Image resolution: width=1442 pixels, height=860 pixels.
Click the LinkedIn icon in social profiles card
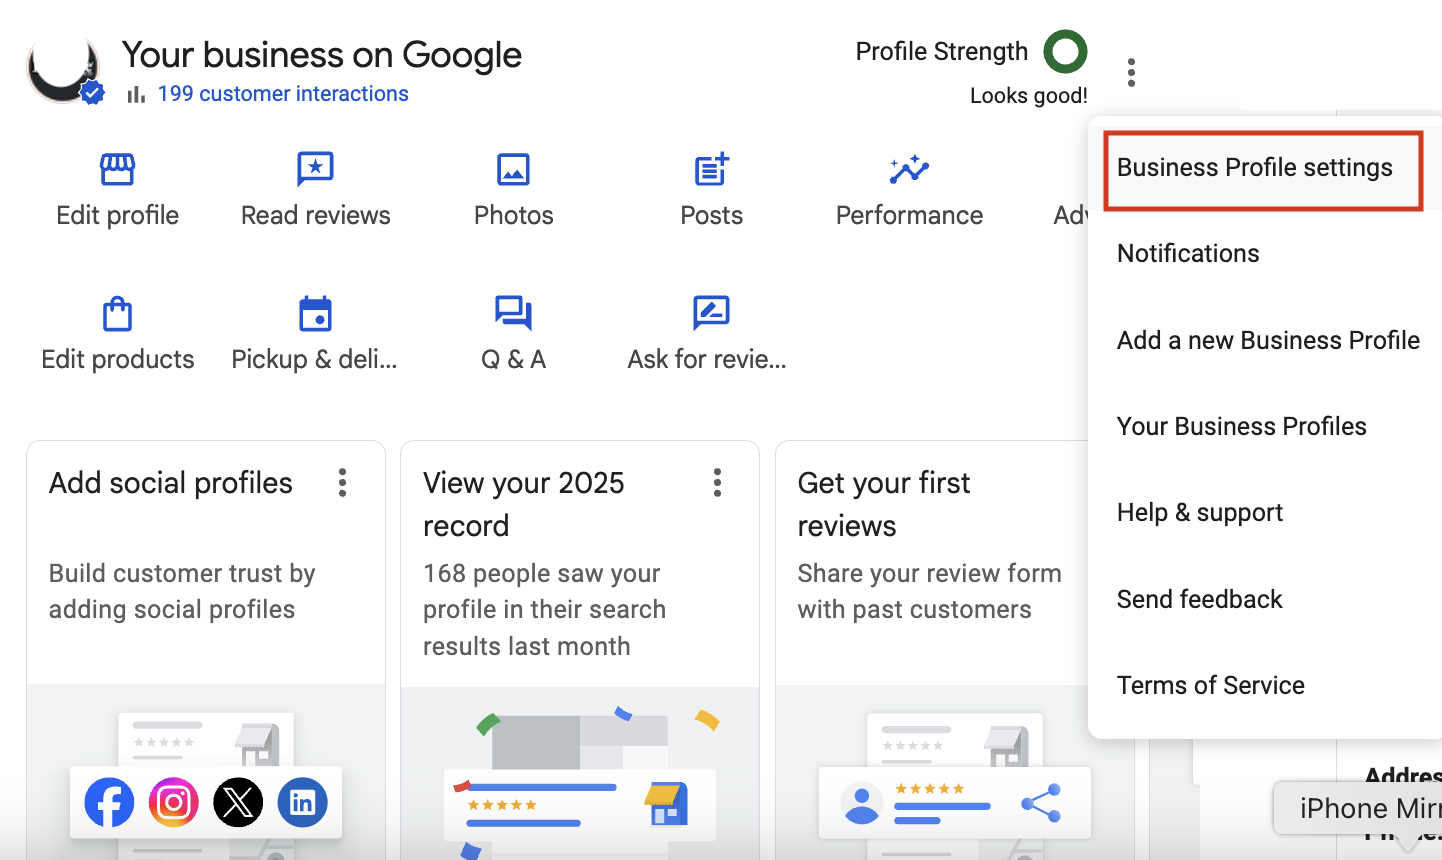pos(302,802)
